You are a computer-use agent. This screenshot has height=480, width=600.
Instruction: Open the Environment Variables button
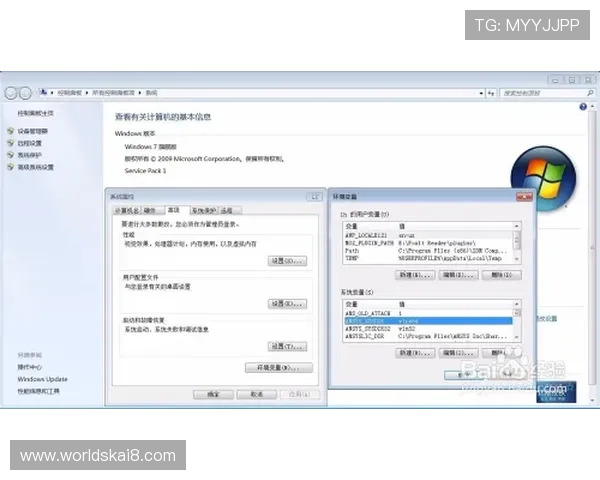[273, 368]
